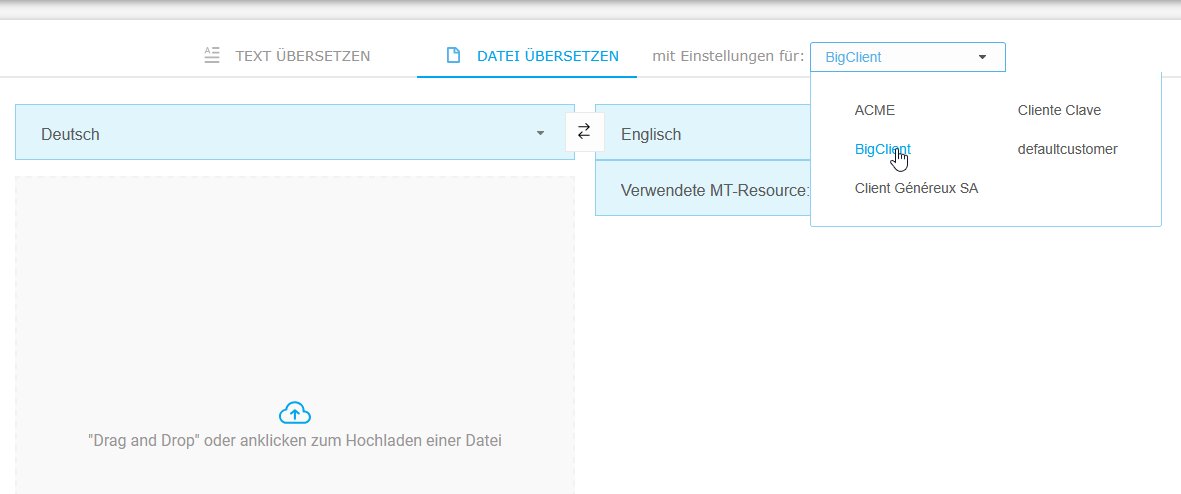
Task: Click the Verwendete MT-Resource panel
Action: [702, 190]
